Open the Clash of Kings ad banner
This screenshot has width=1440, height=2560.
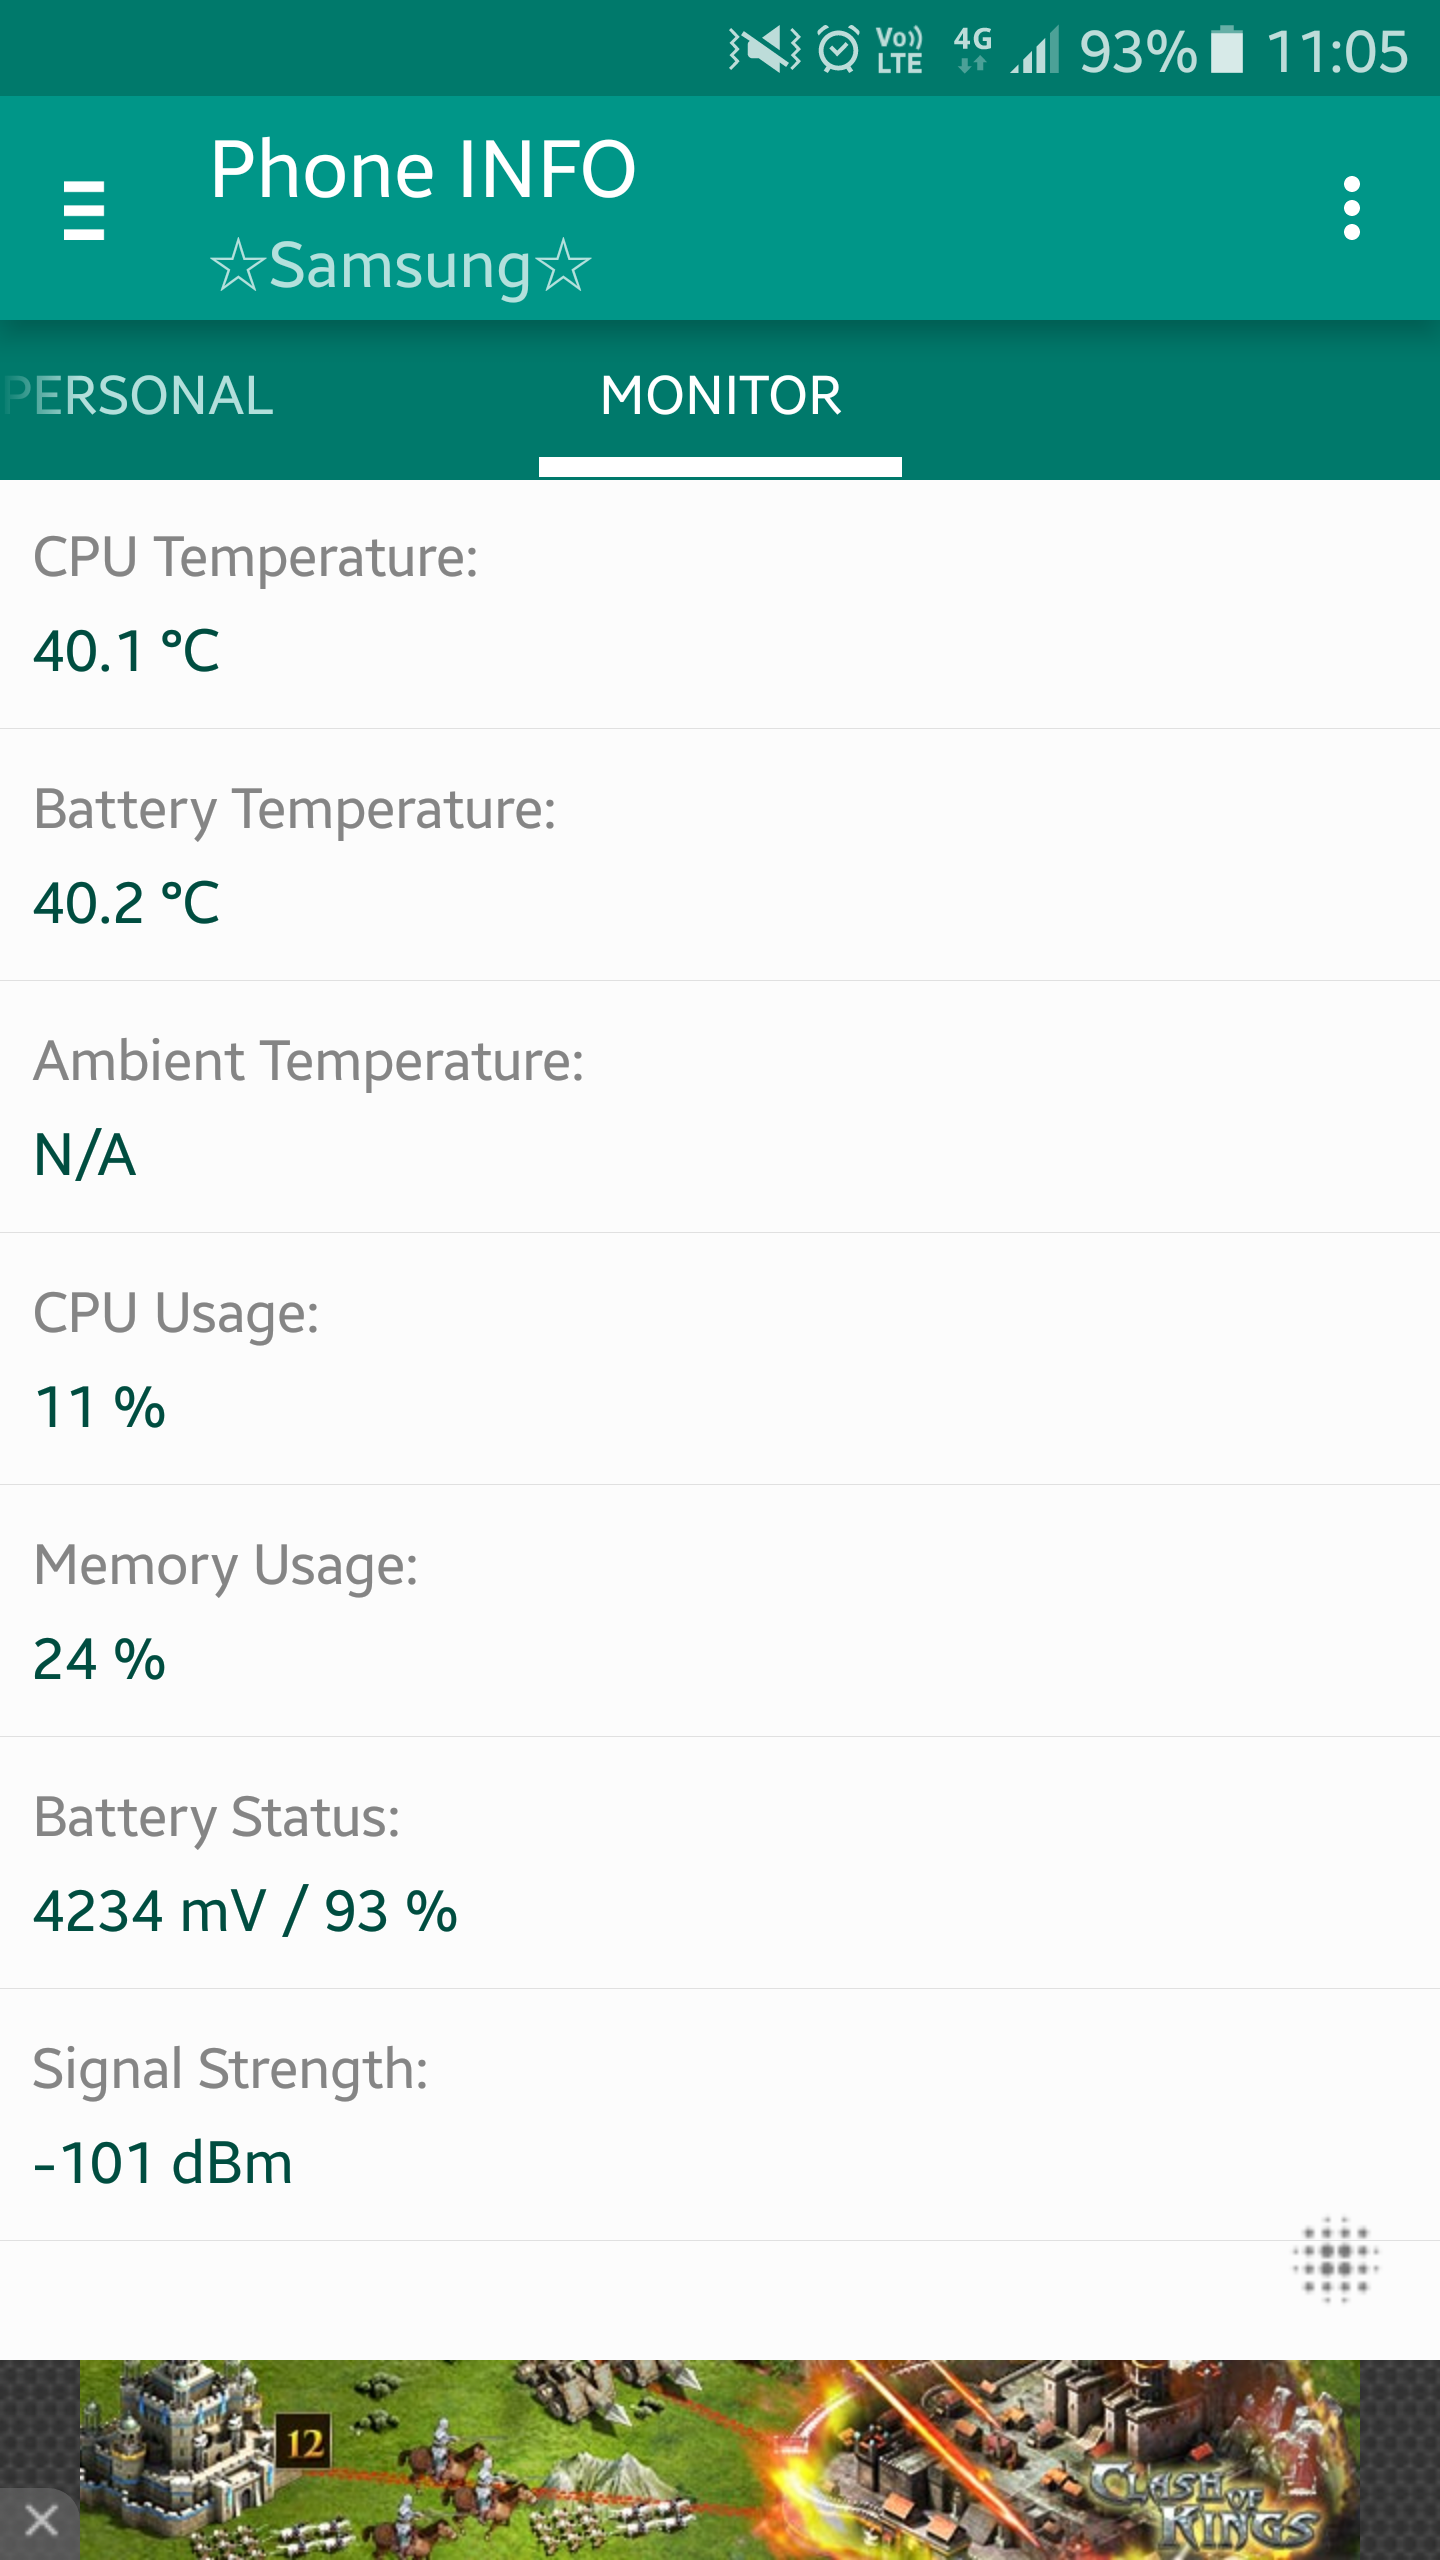click(720, 2460)
